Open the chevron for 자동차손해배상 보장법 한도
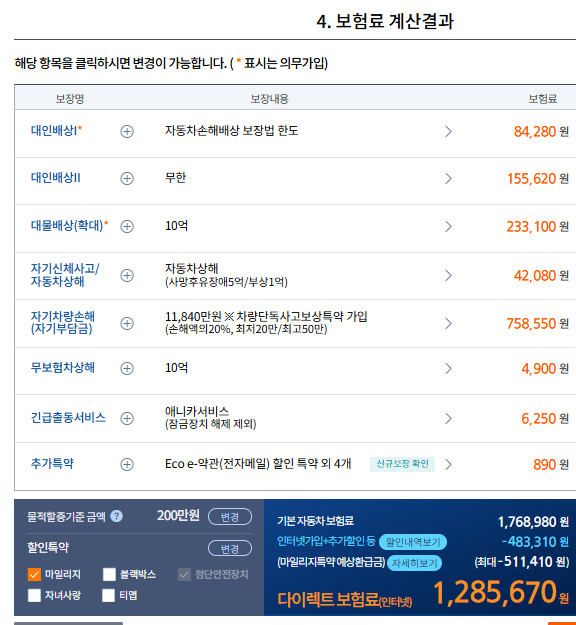Viewport: 576px width, 625px height. (x=448, y=132)
